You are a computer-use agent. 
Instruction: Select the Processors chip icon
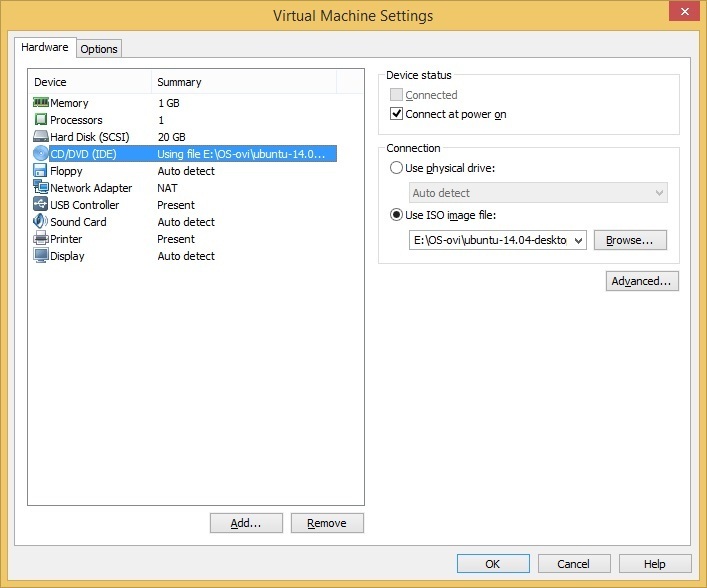(41, 119)
